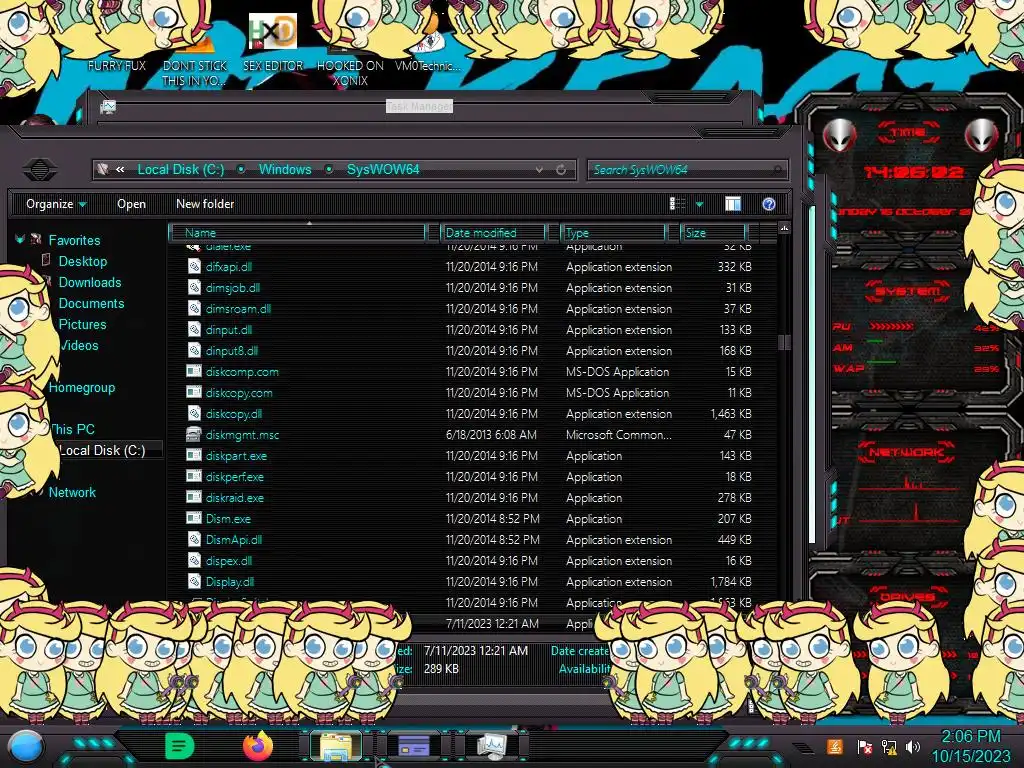The image size is (1024, 768).
Task: Open Documents in navigation pane
Action: [x=91, y=303]
